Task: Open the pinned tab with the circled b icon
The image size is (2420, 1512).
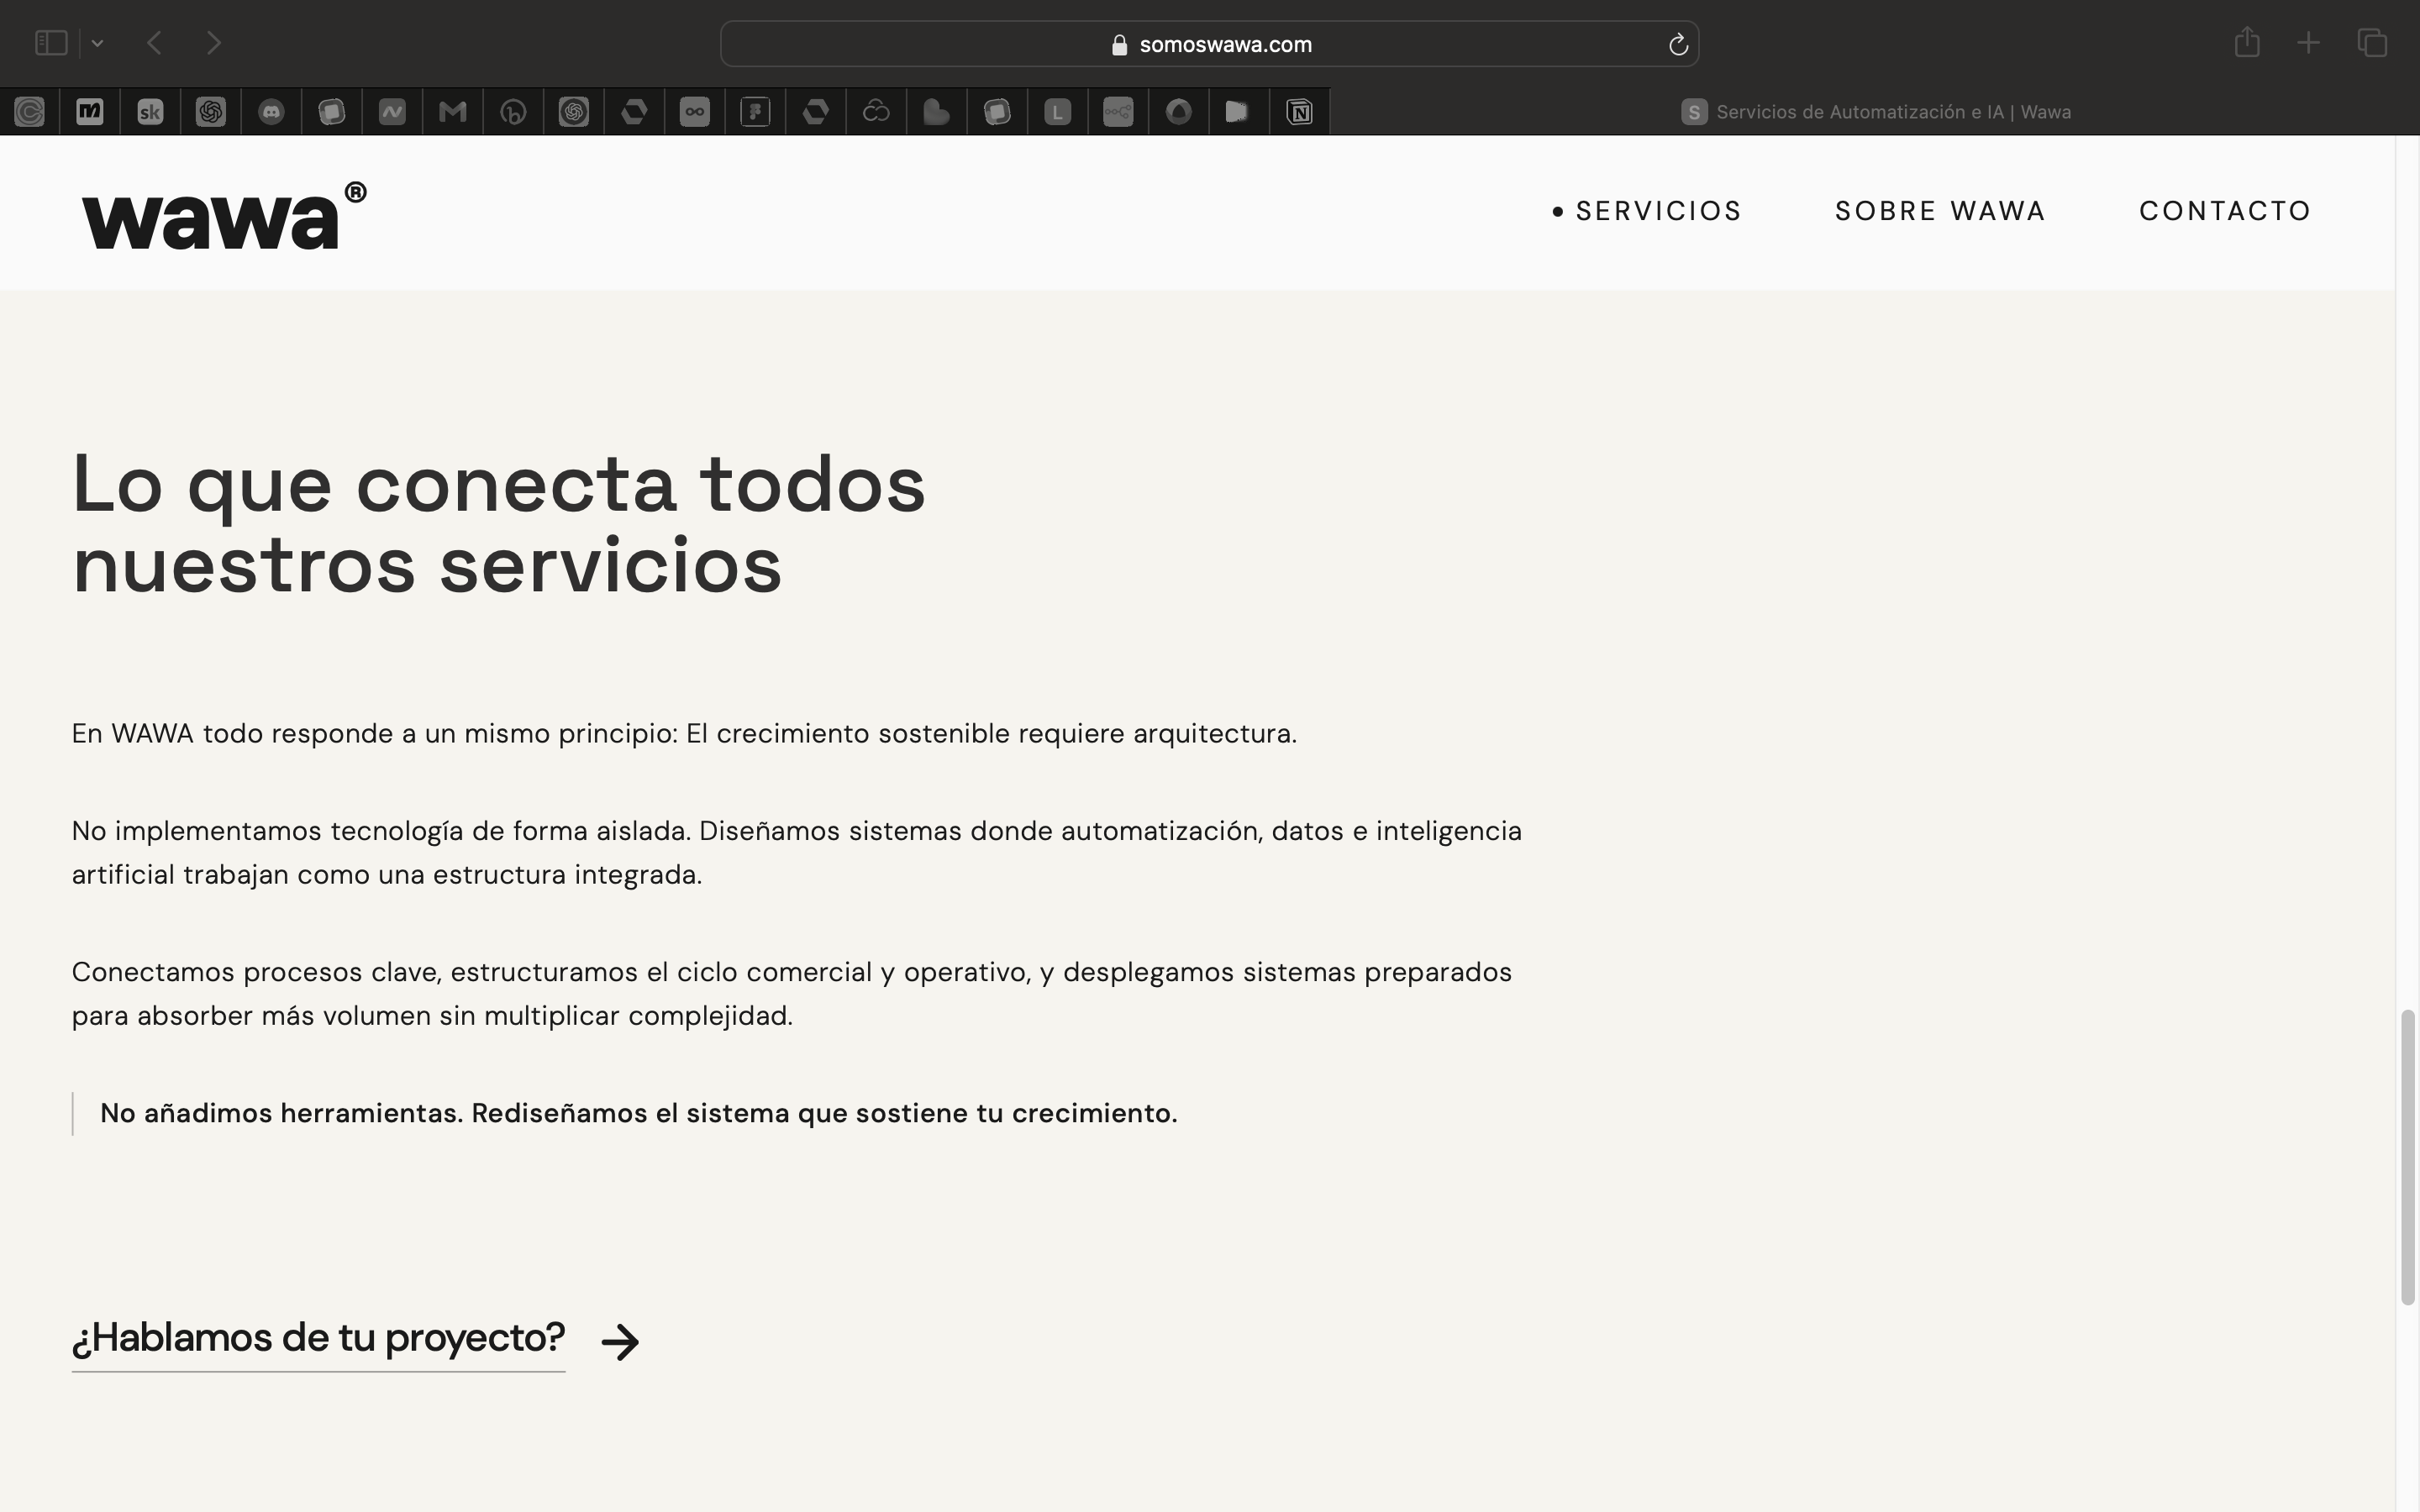Action: point(513,112)
